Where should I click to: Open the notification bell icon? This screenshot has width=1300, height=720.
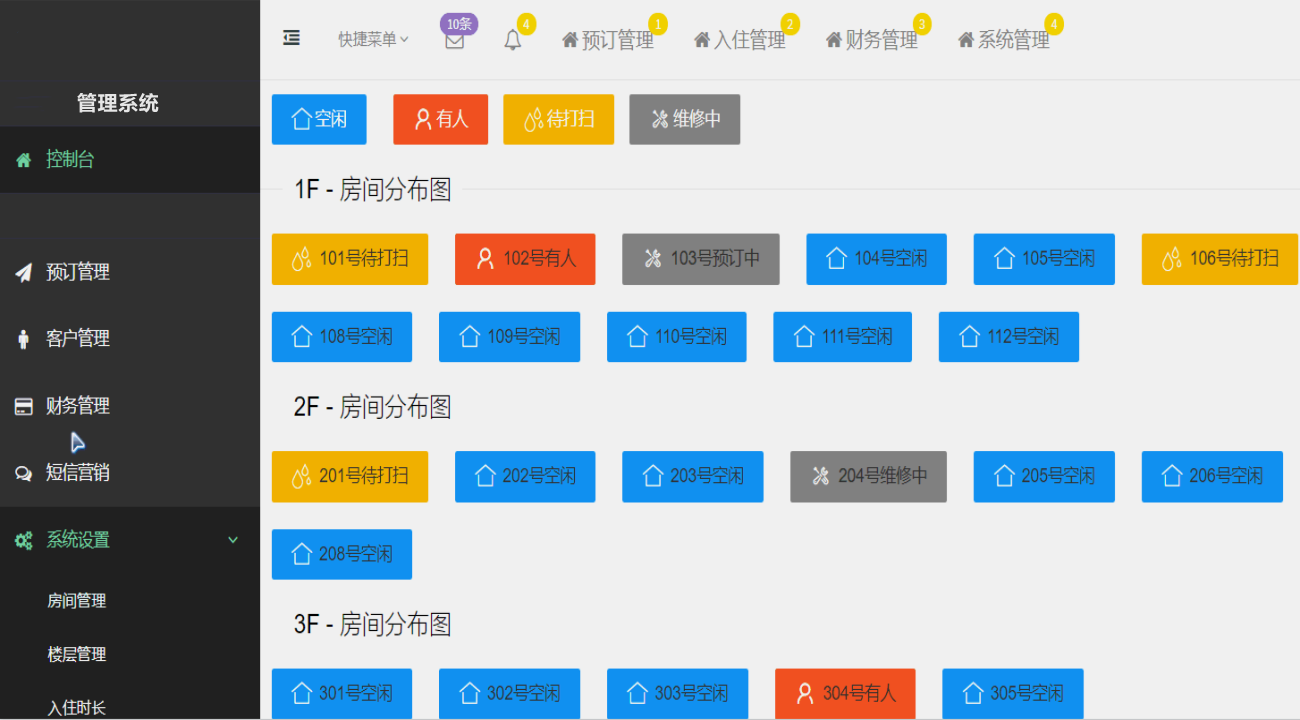pos(513,40)
